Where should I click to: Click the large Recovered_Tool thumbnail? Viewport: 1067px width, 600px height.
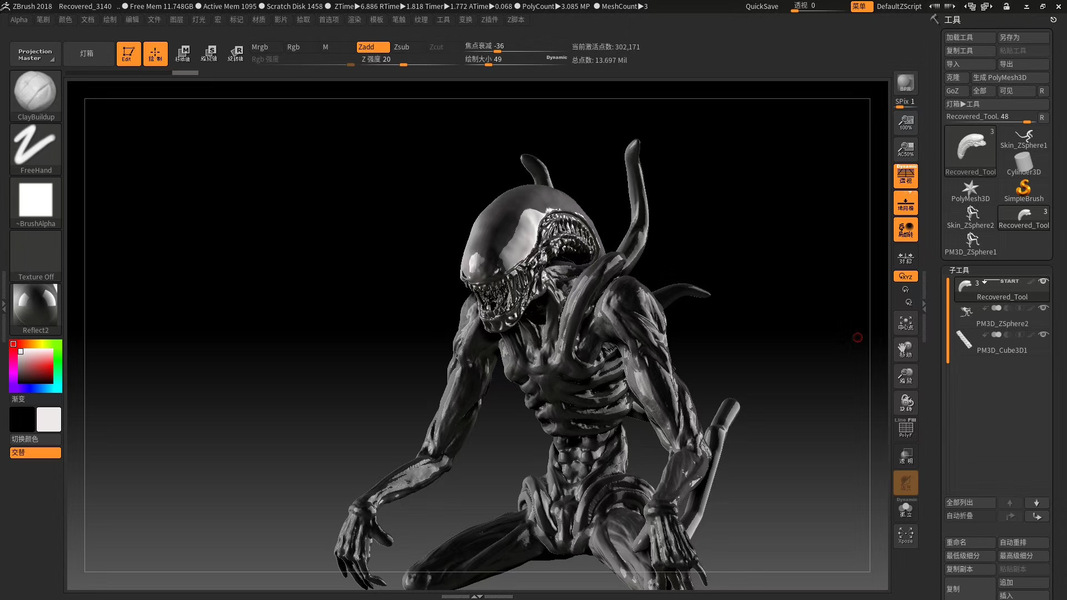(x=970, y=152)
